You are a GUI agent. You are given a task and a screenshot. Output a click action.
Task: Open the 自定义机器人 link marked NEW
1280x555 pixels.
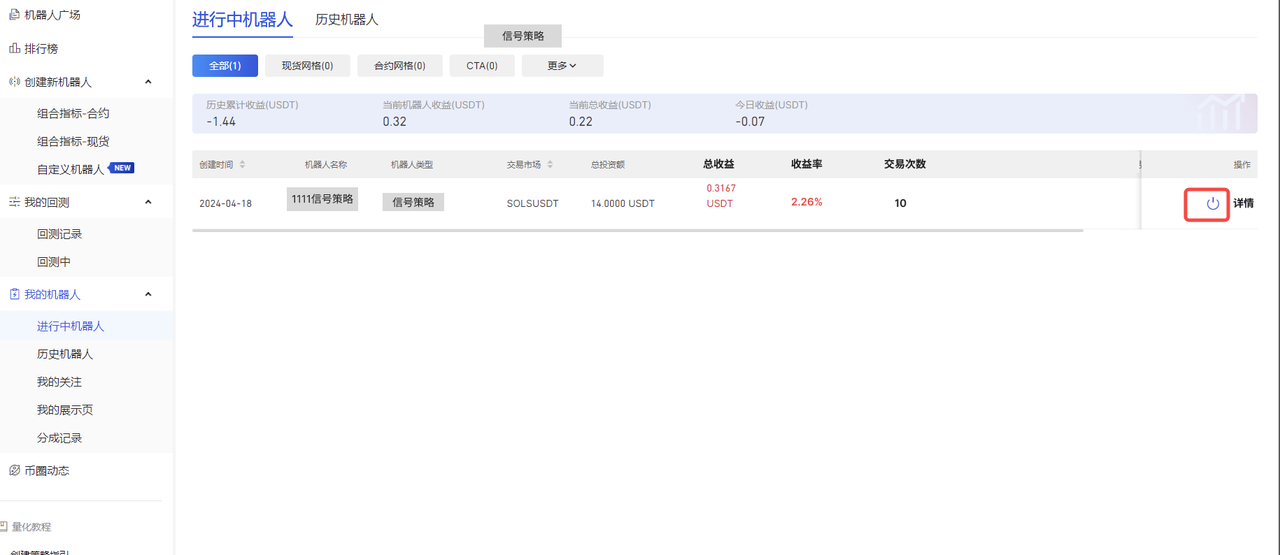(70, 169)
